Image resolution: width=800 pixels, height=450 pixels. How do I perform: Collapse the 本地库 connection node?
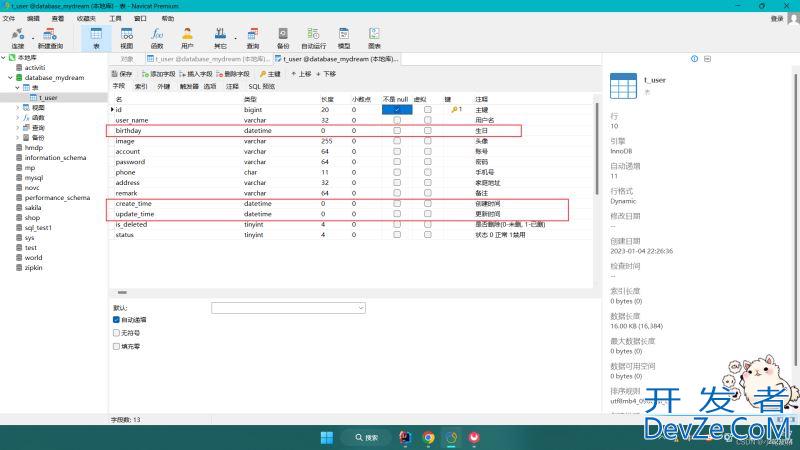pyautogui.click(x=3, y=58)
